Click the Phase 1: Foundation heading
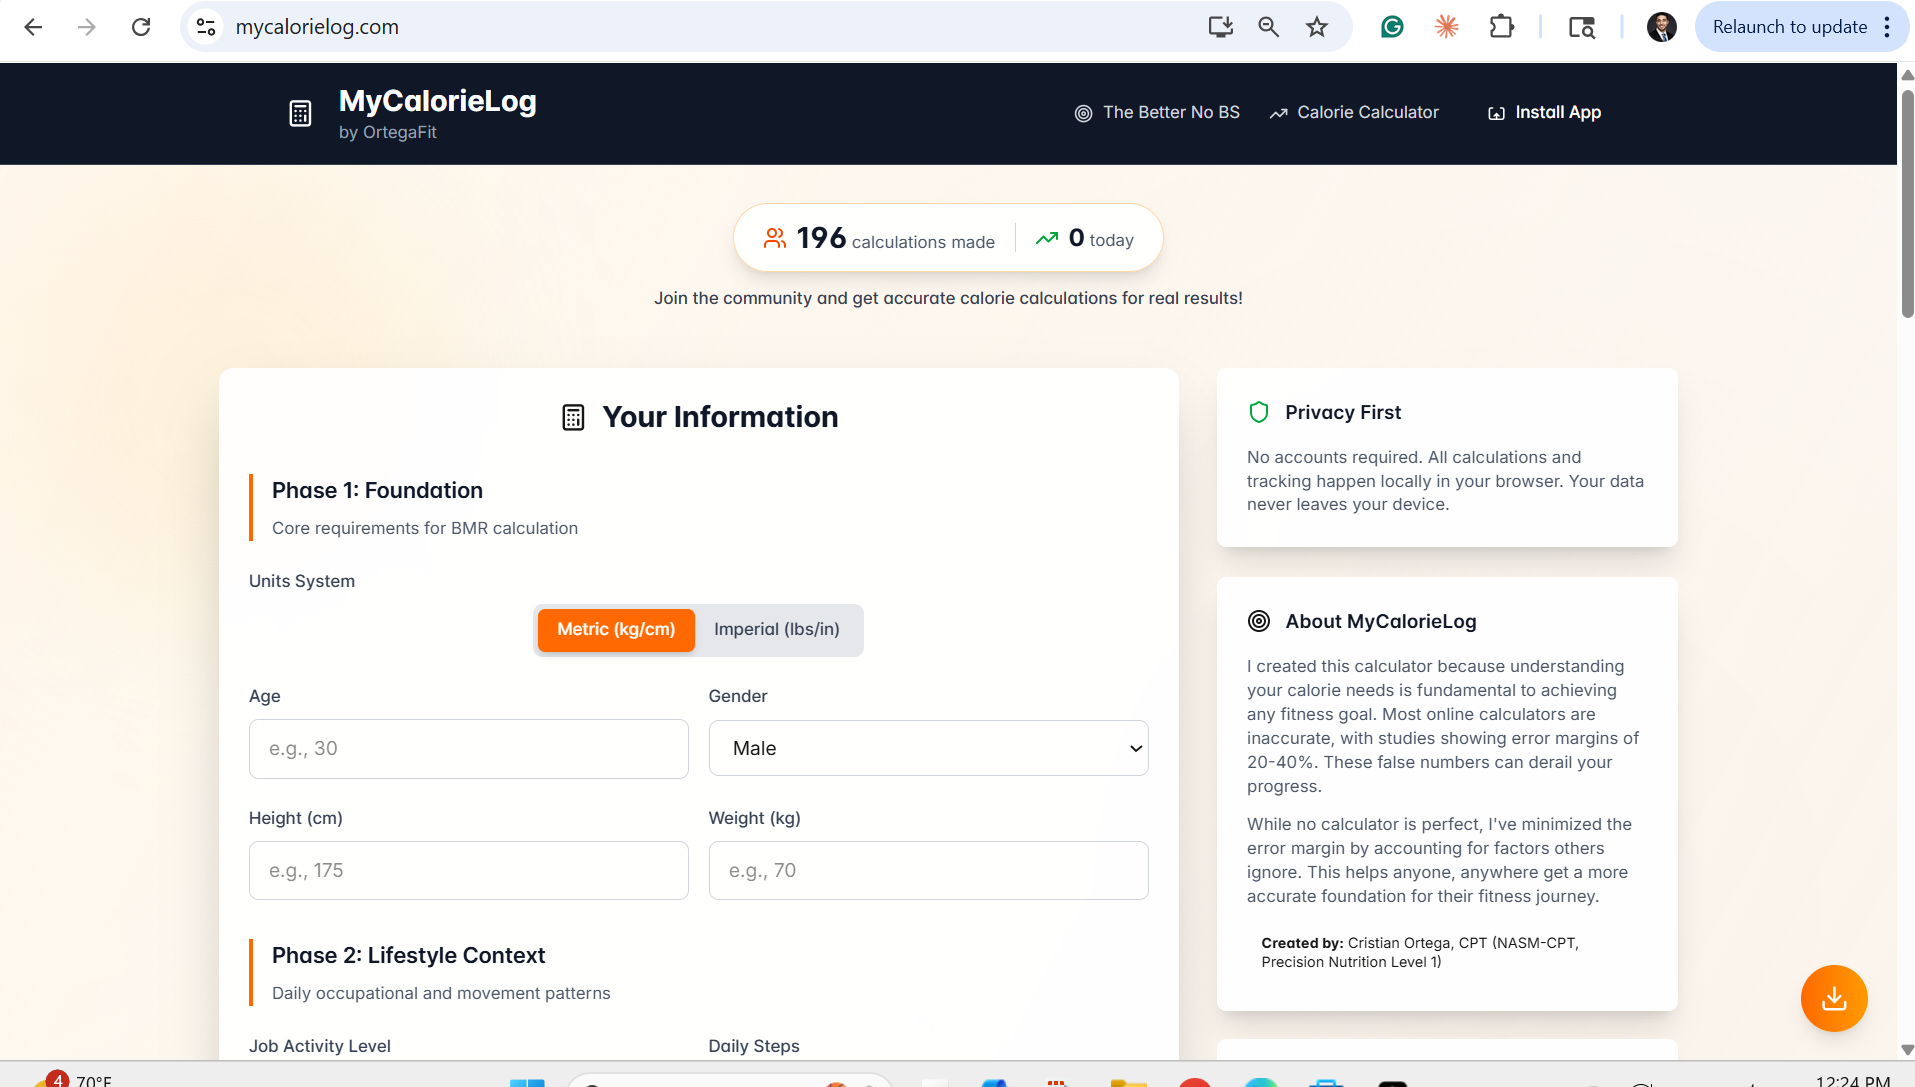Screen dimensions: 1915x1087 (377, 490)
